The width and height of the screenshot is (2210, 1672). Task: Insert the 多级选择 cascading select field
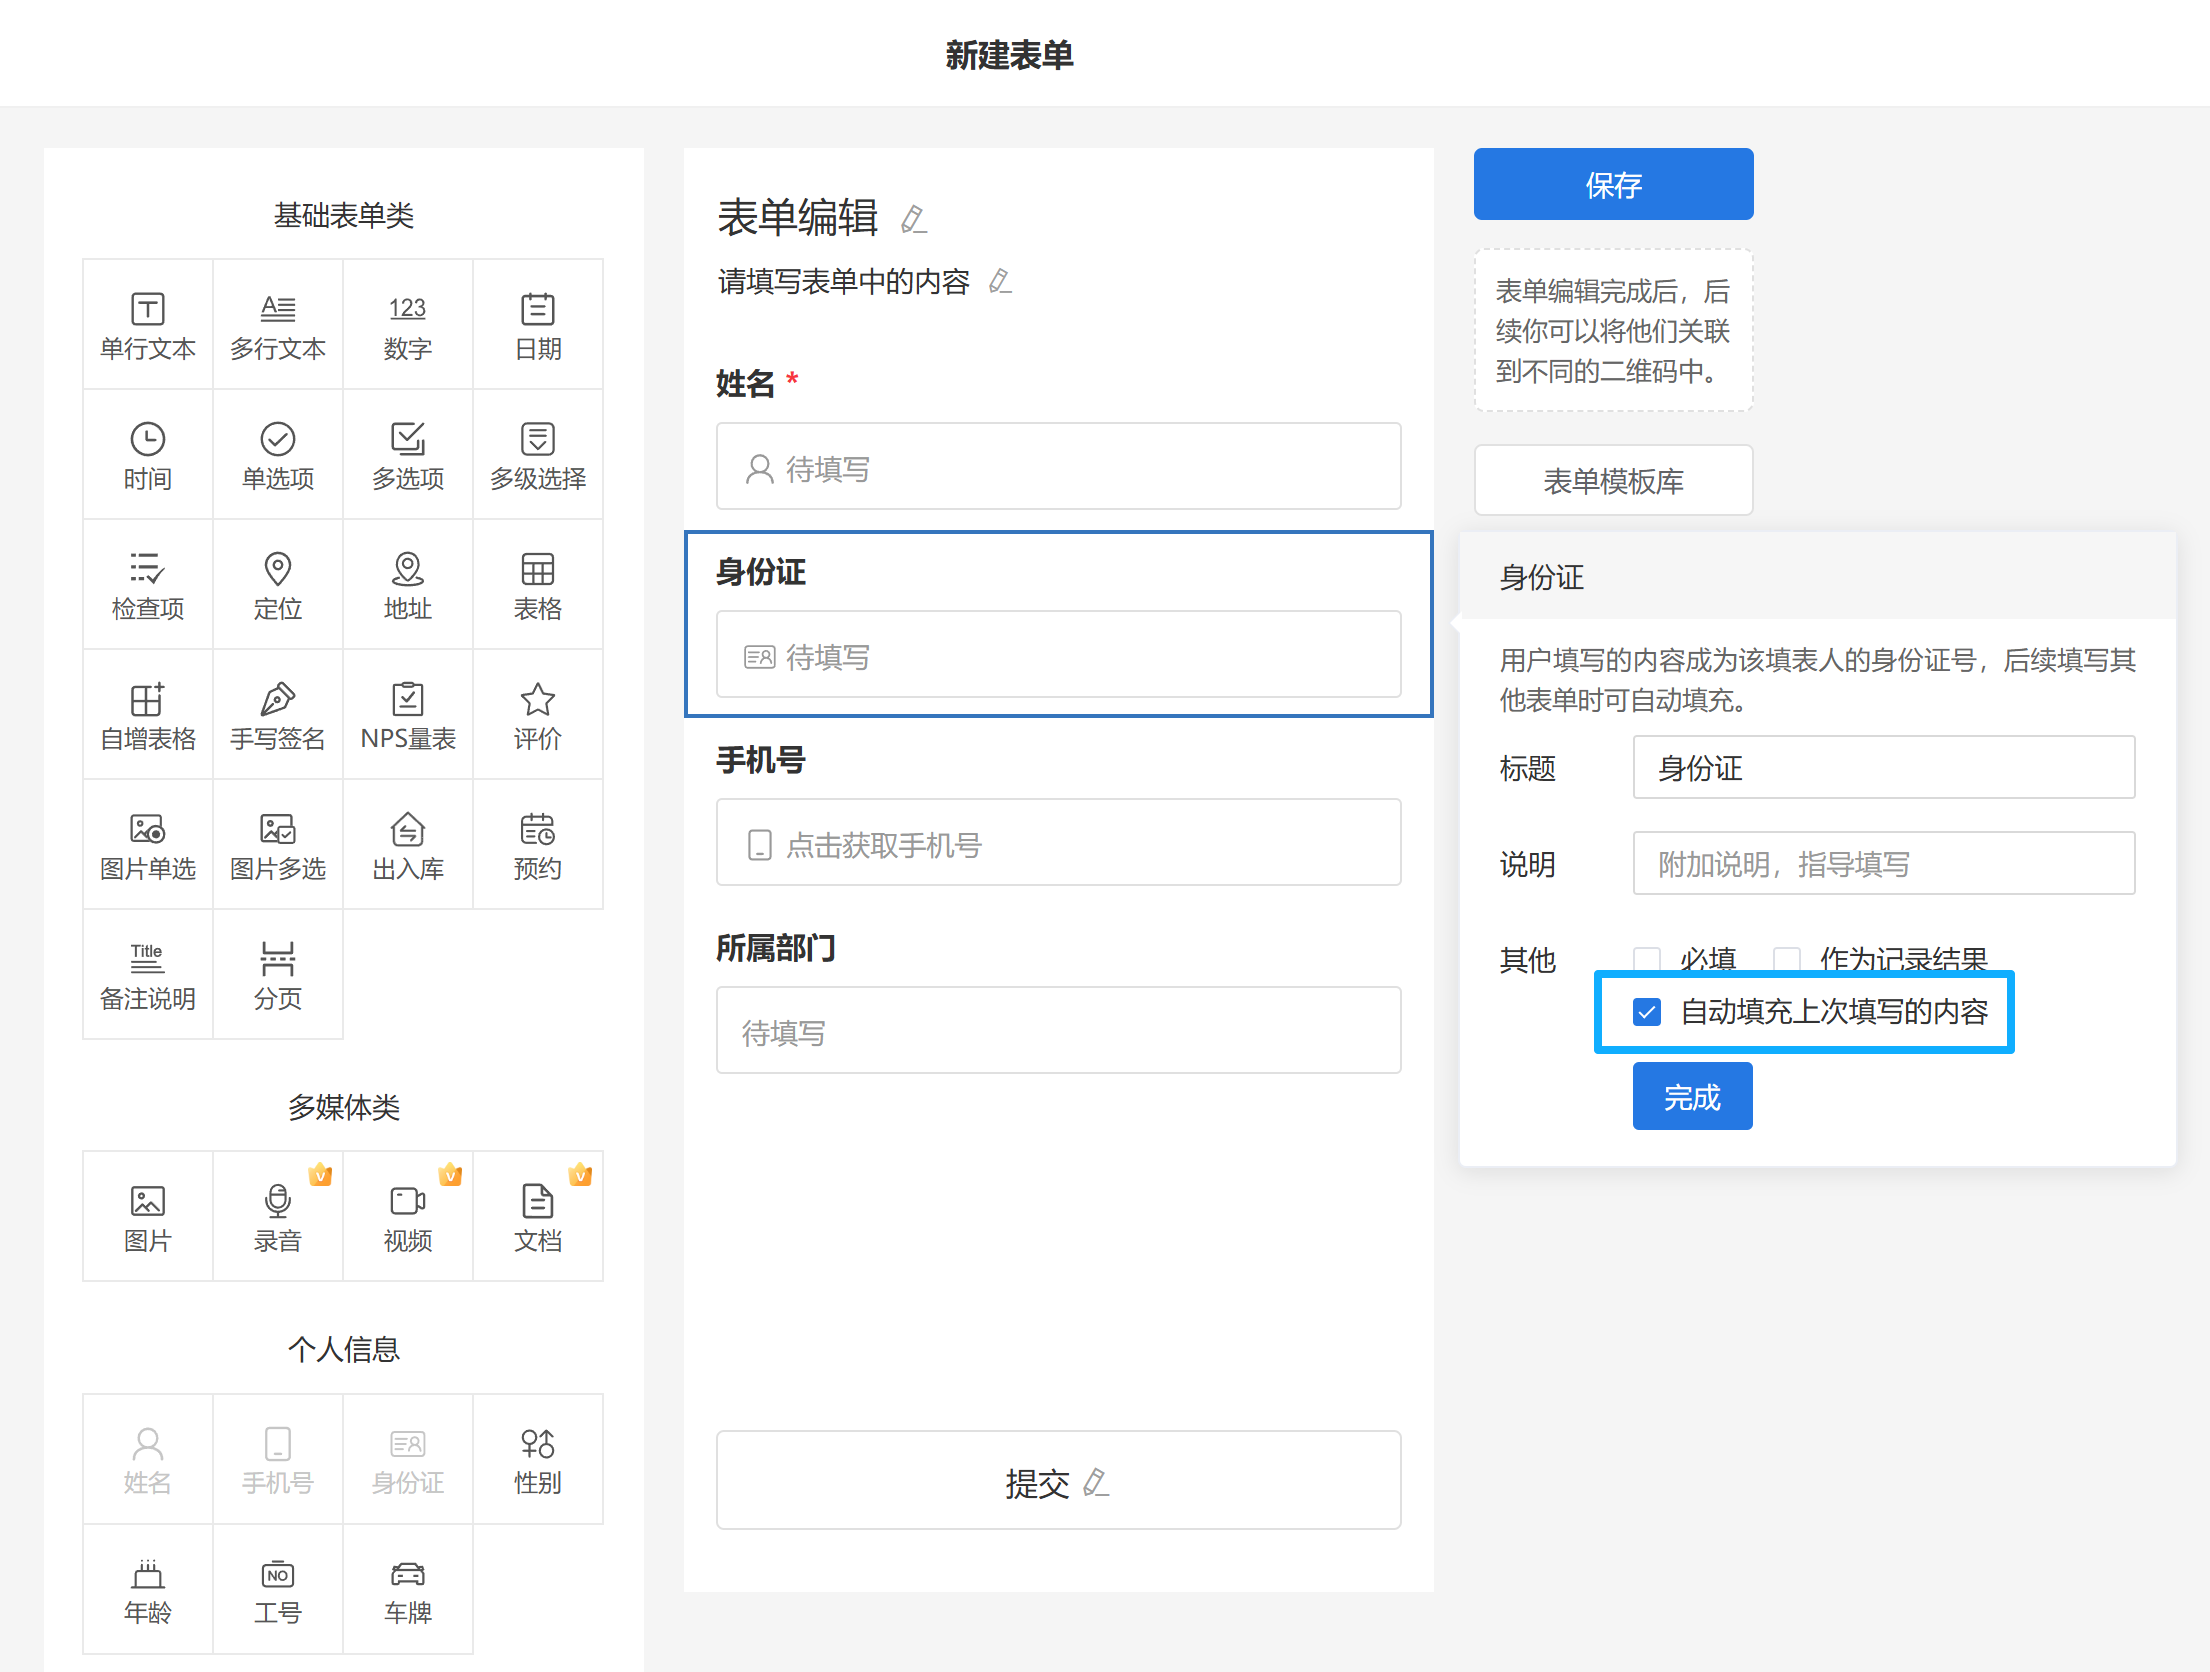538,455
